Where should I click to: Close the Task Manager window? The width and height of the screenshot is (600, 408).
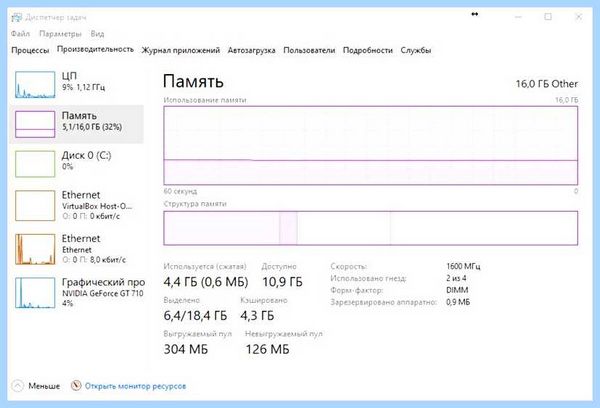(579, 17)
